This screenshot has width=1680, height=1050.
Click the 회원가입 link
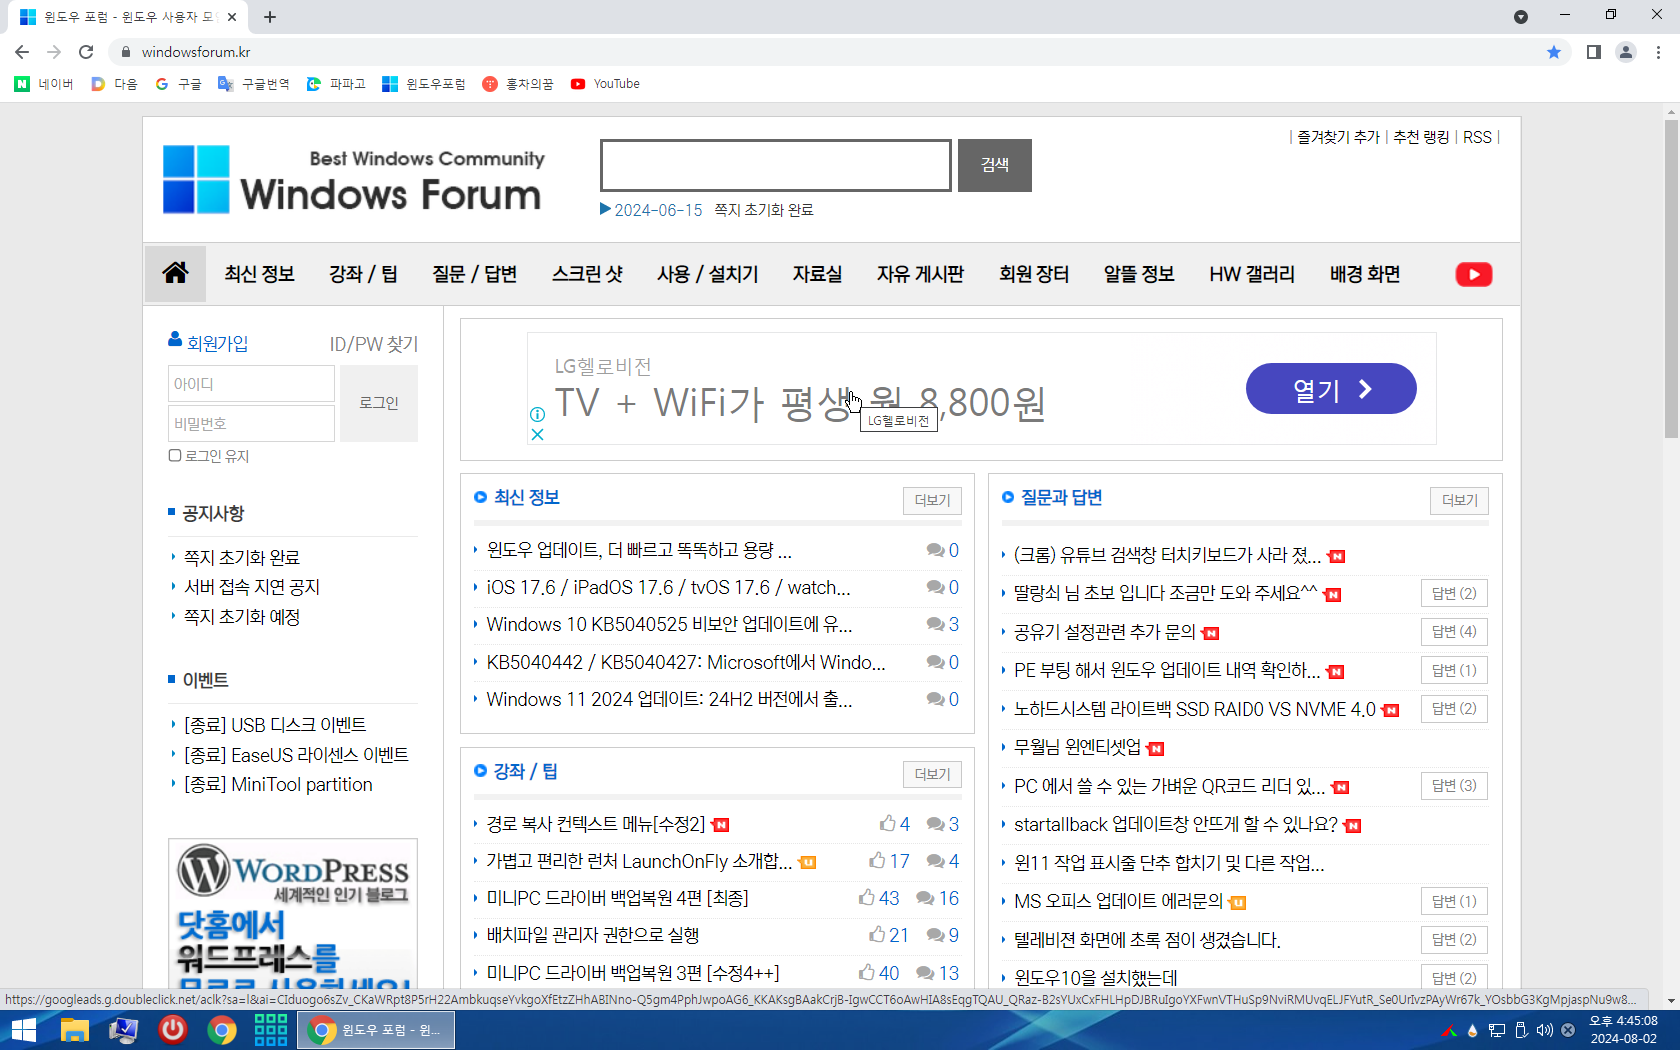[217, 343]
